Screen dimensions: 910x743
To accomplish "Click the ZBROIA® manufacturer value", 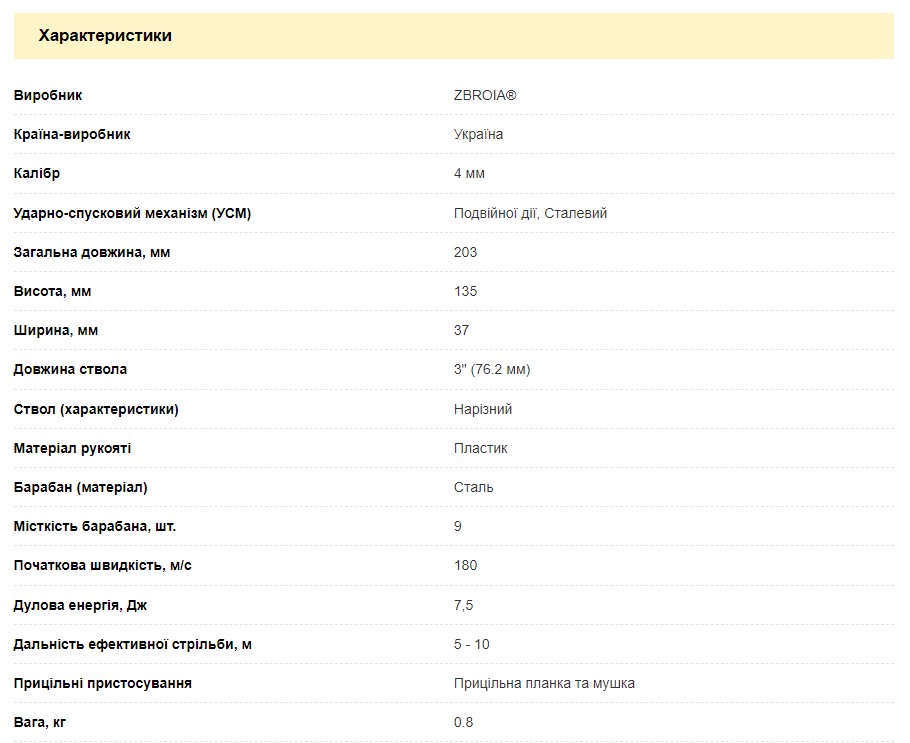I will 485,96.
